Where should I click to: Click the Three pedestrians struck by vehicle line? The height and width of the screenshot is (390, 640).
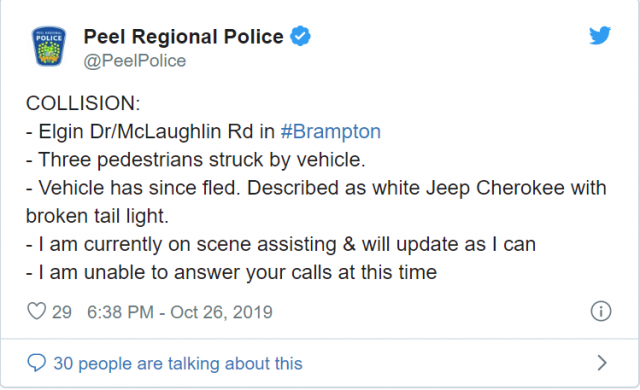pos(196,160)
